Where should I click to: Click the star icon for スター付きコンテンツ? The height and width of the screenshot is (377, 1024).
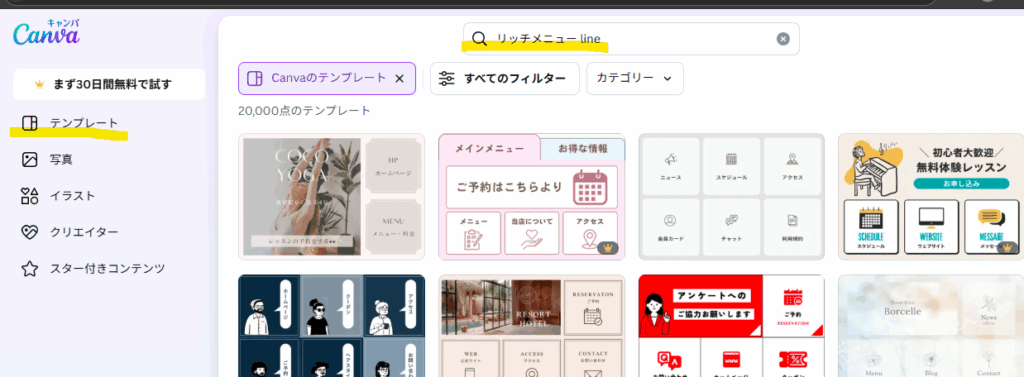[x=29, y=269]
